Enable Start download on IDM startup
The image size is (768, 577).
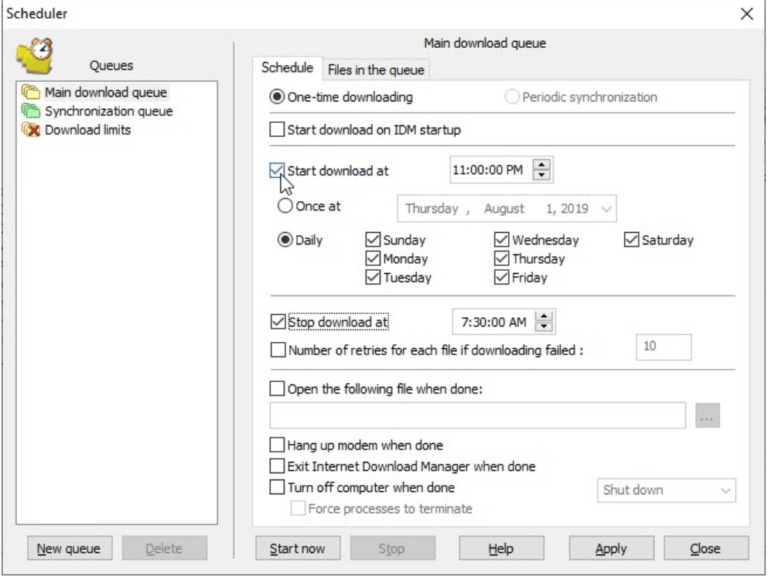pos(277,130)
